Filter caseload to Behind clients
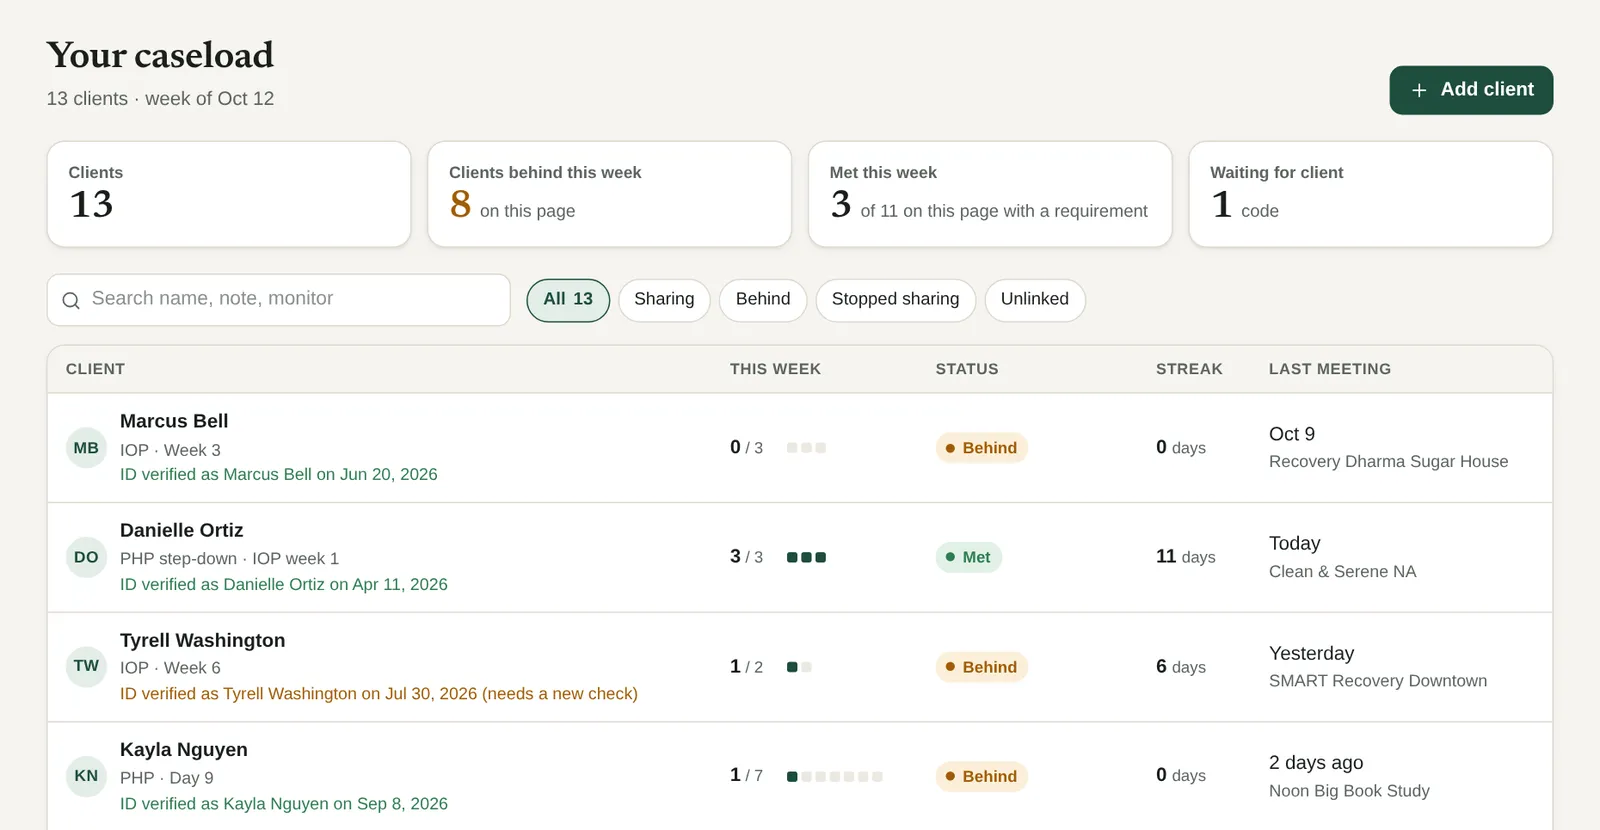This screenshot has width=1600, height=830. (x=763, y=300)
